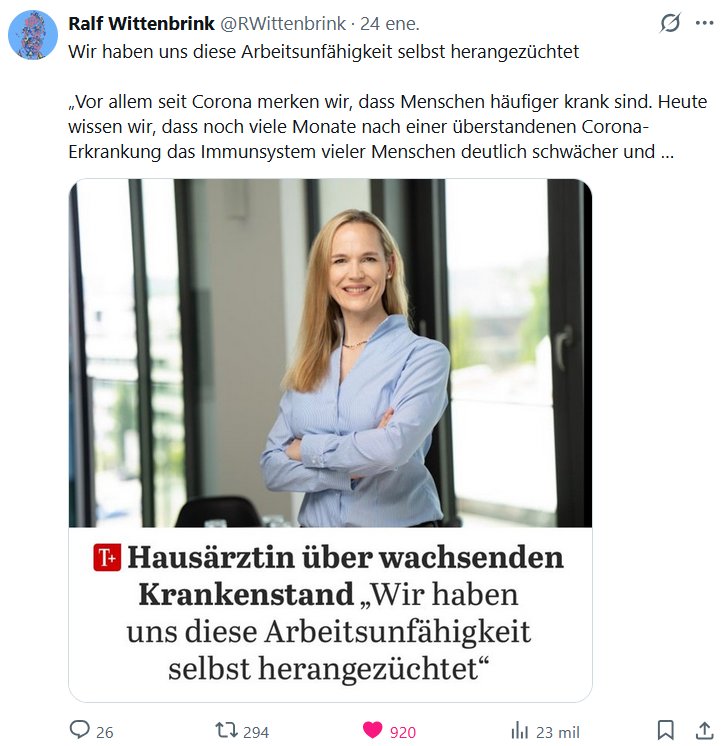View analytics via bar chart icon

tap(520, 730)
